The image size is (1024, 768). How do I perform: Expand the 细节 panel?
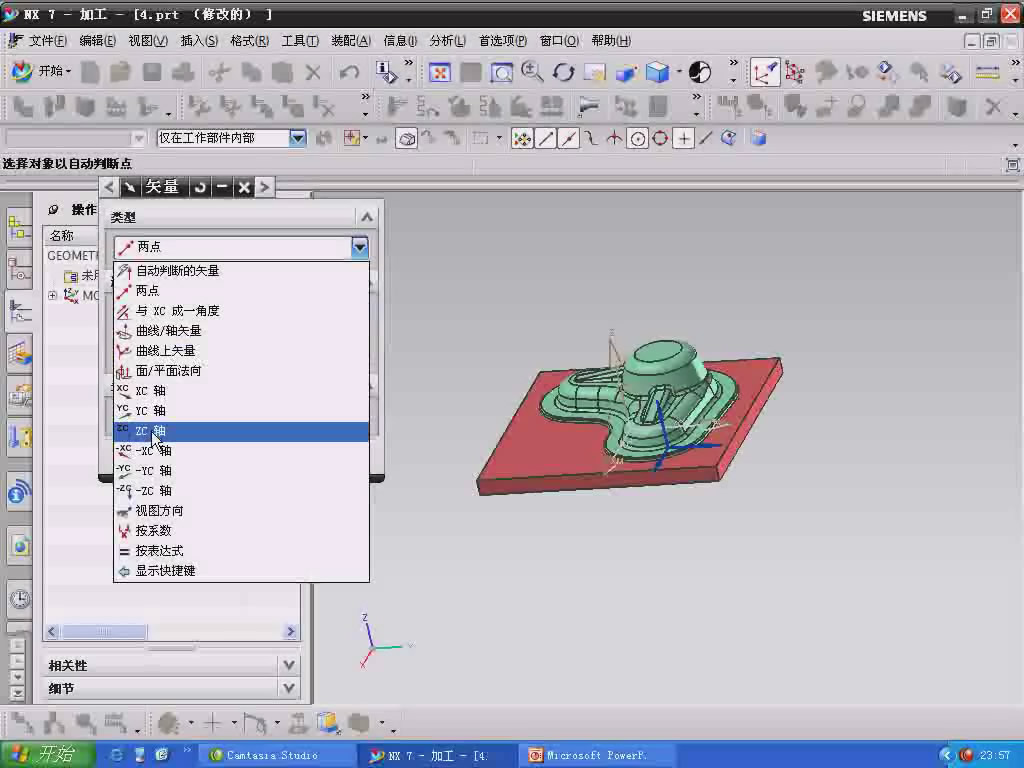click(288, 688)
